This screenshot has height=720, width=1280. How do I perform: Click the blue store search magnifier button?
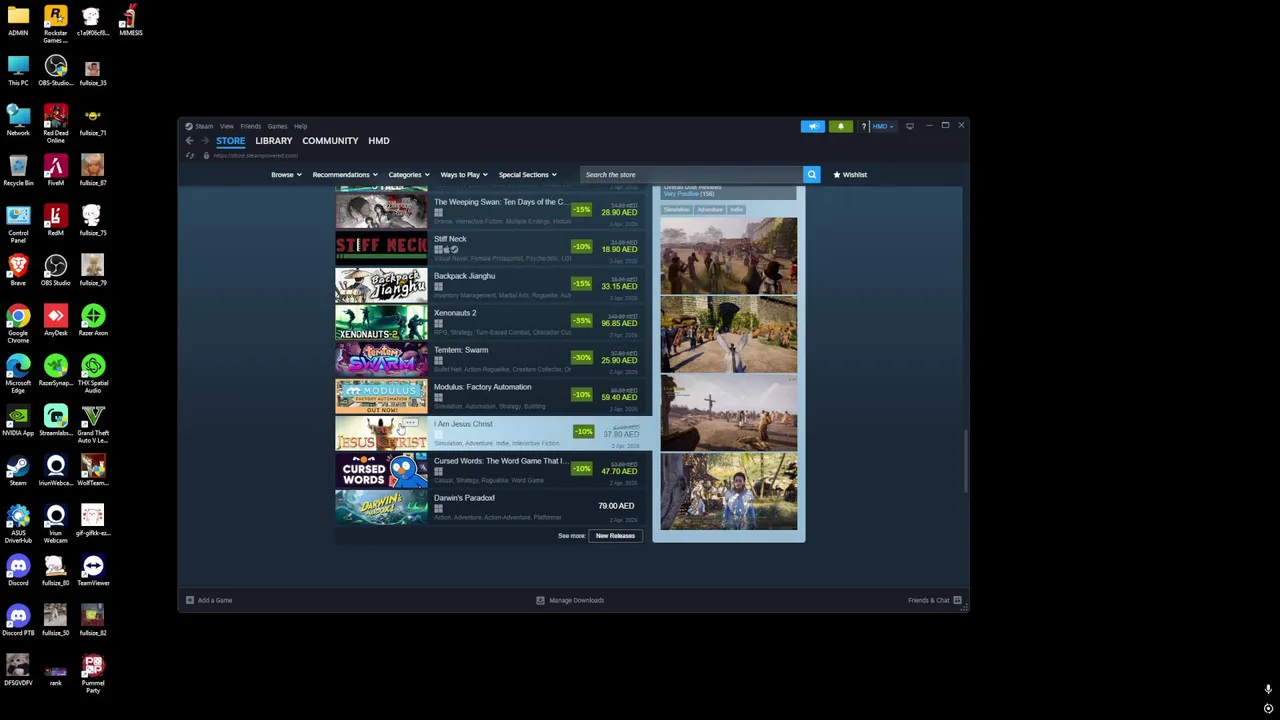811,175
